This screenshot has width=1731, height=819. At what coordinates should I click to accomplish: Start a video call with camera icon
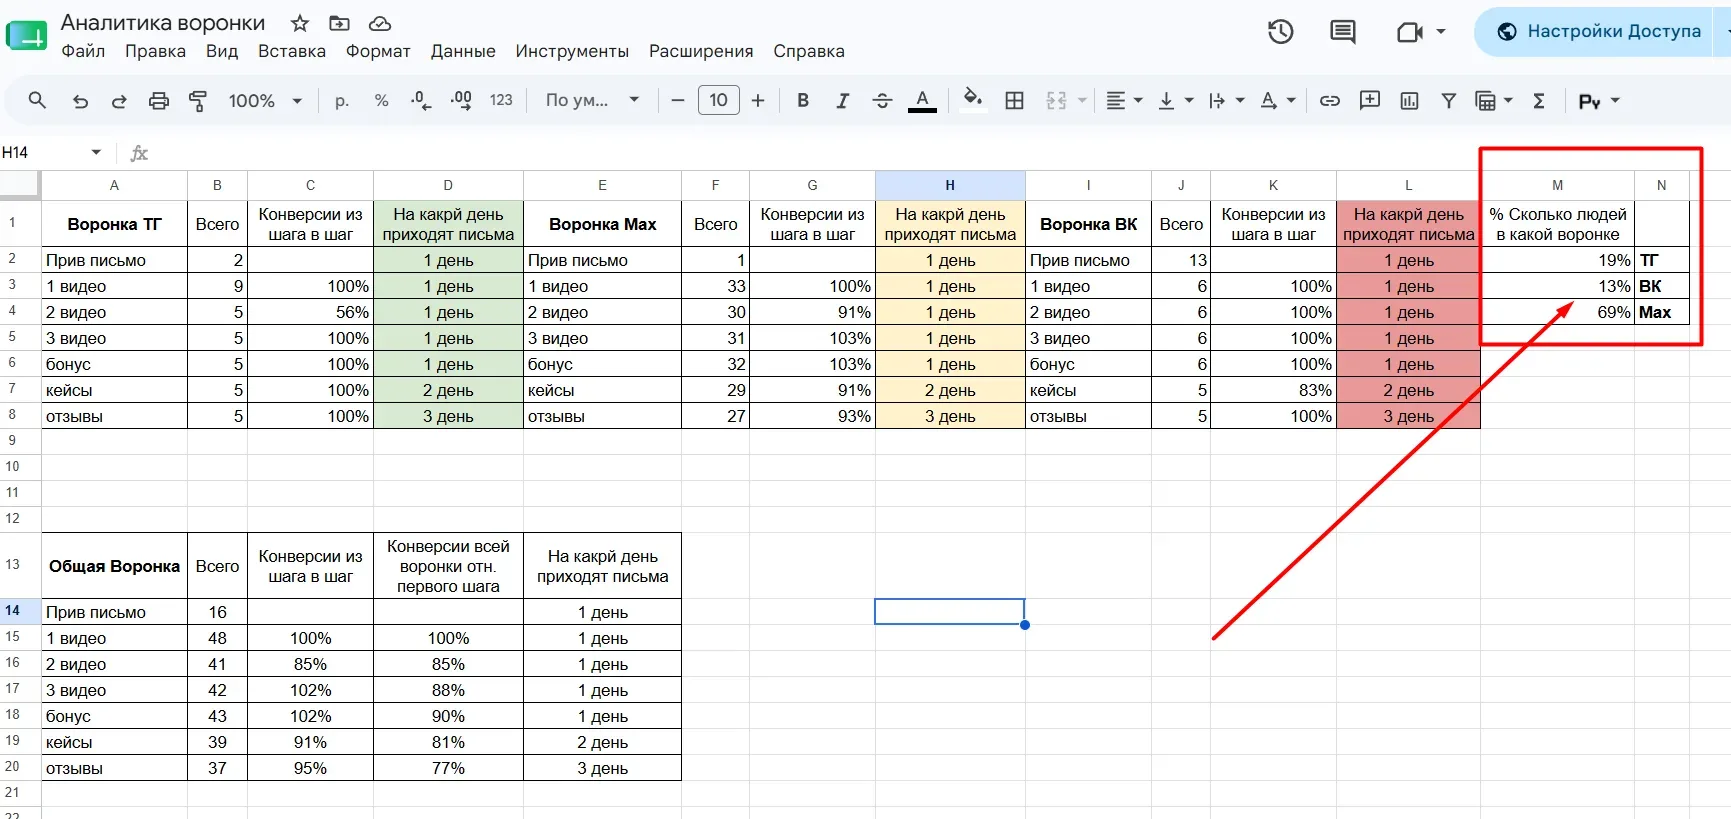tap(1410, 32)
